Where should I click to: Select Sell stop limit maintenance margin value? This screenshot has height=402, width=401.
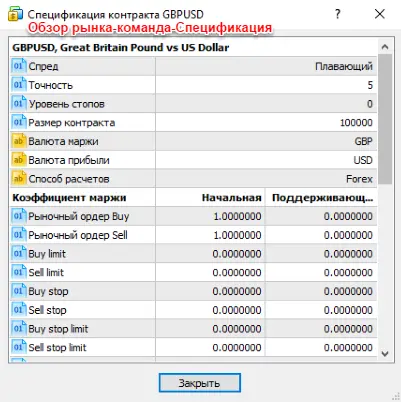(x=348, y=348)
